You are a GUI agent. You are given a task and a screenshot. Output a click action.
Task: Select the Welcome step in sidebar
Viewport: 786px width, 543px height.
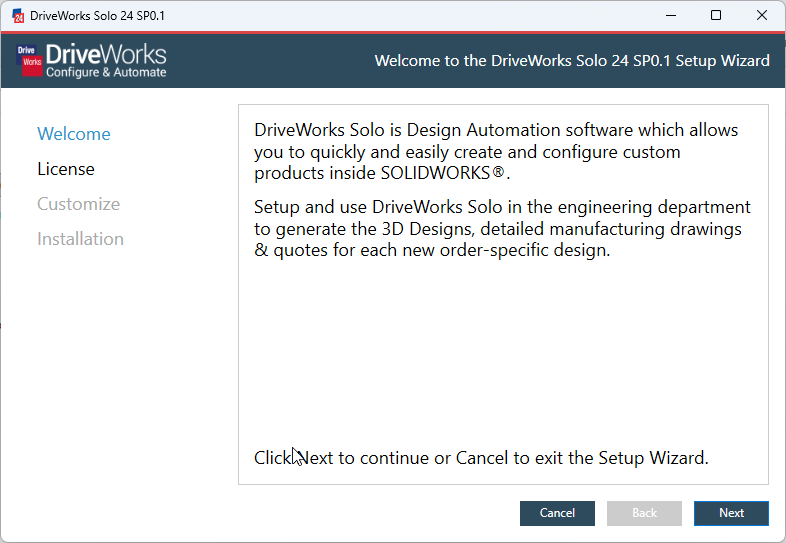(x=74, y=134)
